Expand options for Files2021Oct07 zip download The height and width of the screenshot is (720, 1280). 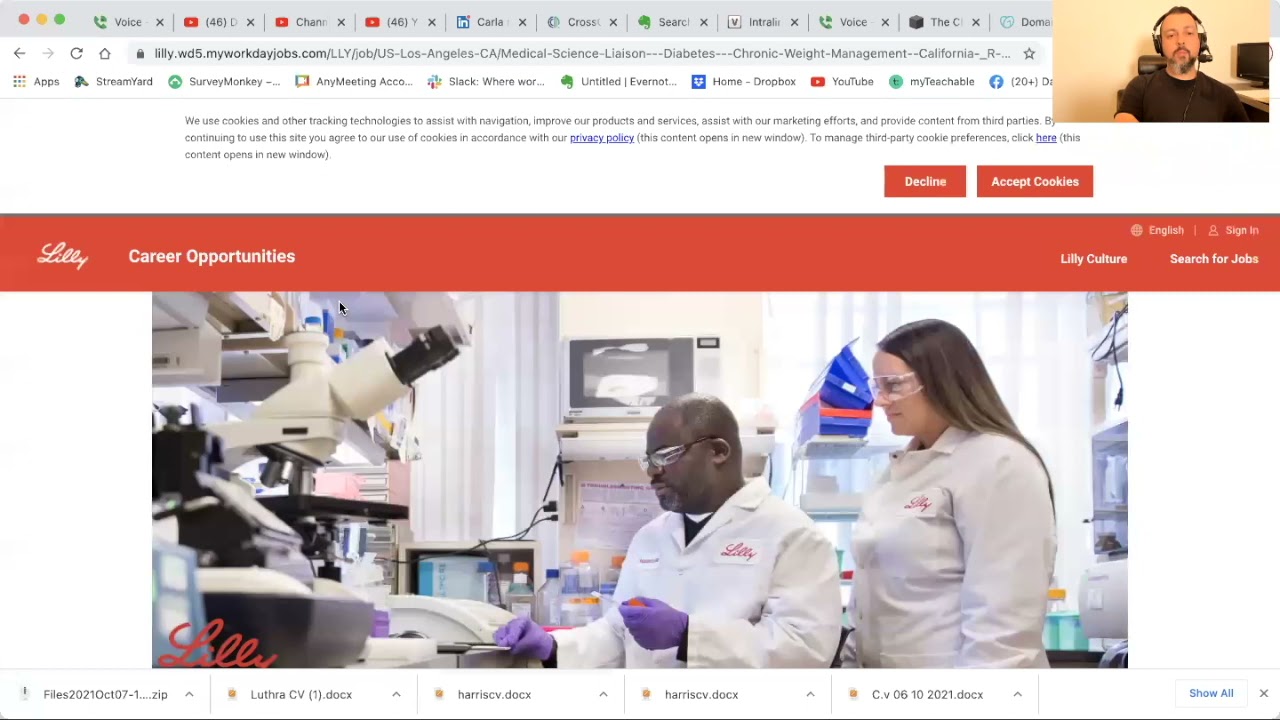tap(189, 694)
